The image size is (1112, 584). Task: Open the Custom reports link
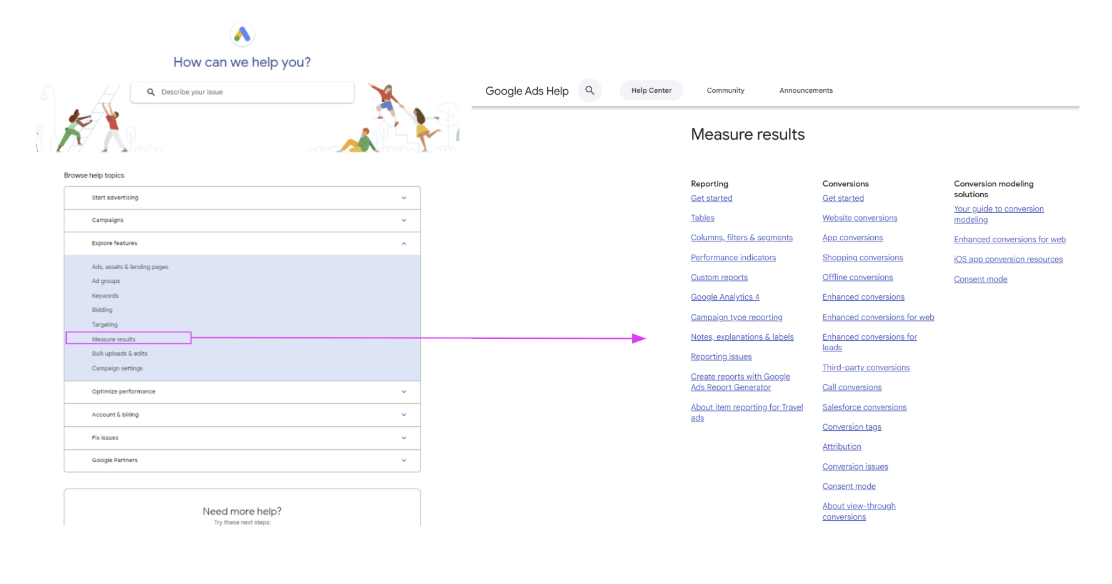[x=719, y=277]
